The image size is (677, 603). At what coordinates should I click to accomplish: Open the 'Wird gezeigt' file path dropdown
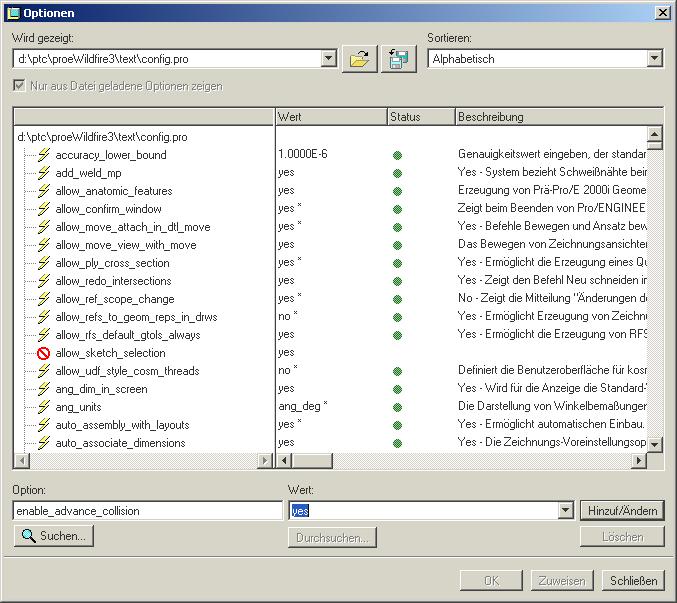coord(329,58)
